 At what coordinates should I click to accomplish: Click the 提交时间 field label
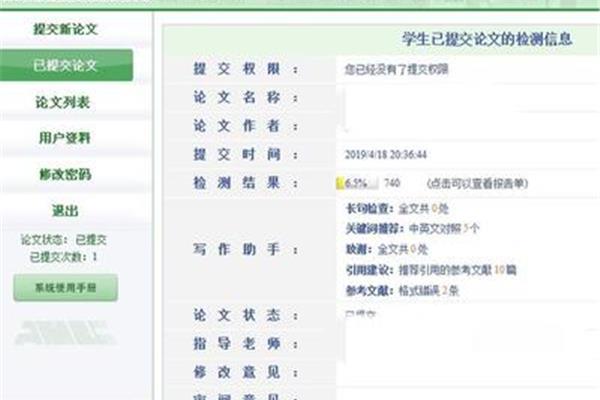coord(245,154)
